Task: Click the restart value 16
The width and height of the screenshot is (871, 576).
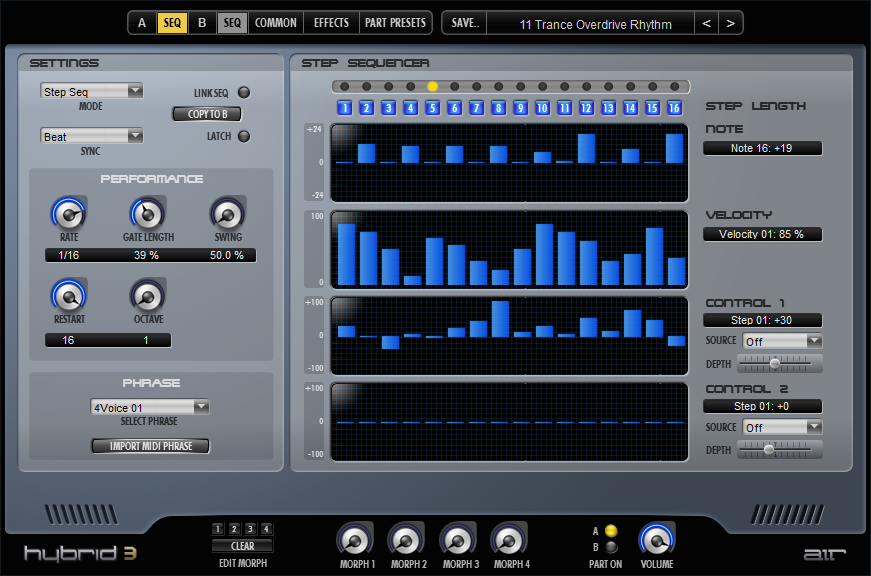Action: coord(68,340)
